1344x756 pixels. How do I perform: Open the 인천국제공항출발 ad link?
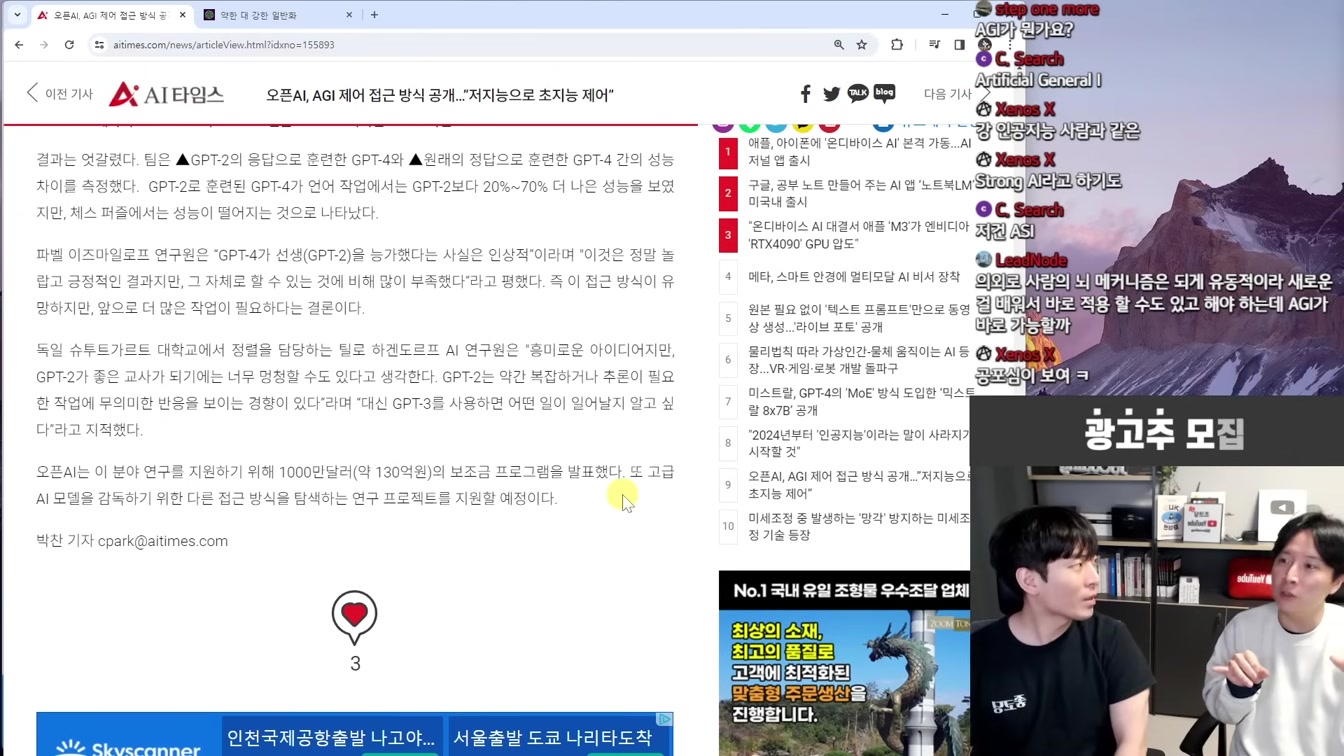click(x=331, y=738)
